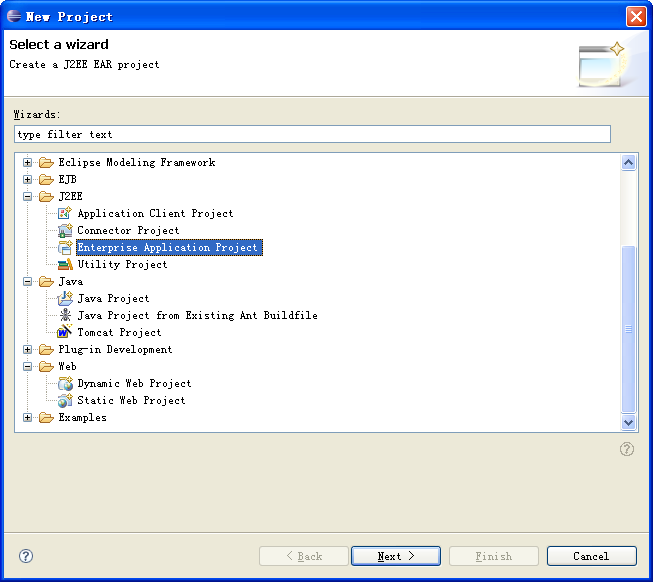The height and width of the screenshot is (582, 653).
Task: Expand the Examples tree node
Action: [x=27, y=418]
